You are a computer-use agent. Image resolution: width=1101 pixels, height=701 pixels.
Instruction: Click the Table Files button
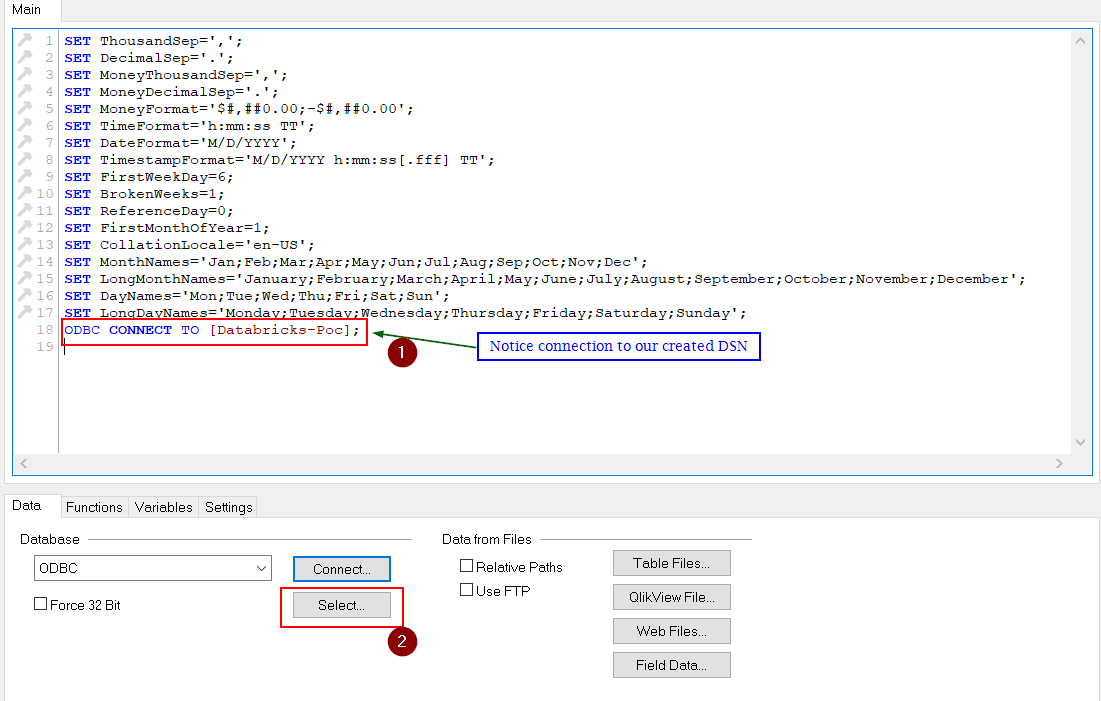point(671,562)
